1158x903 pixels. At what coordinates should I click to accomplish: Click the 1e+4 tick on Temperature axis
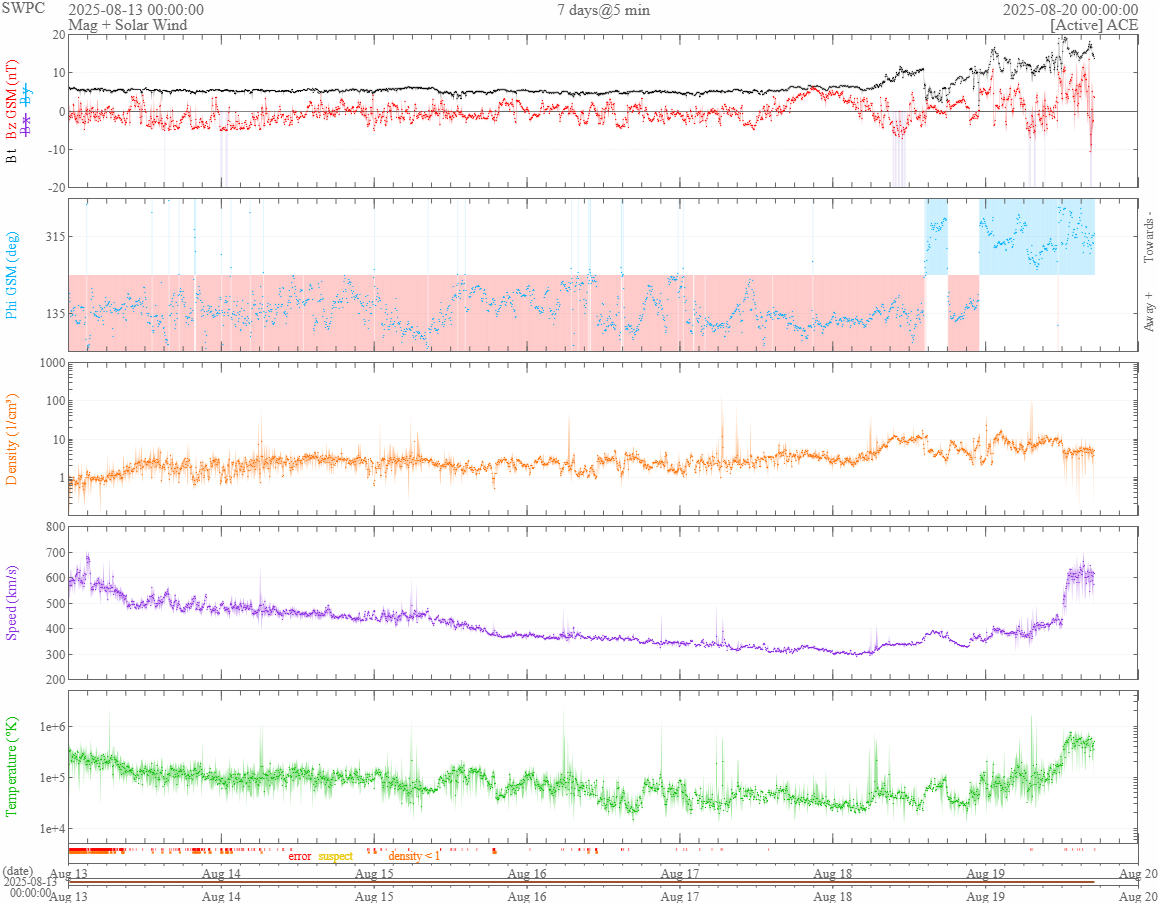pos(50,829)
